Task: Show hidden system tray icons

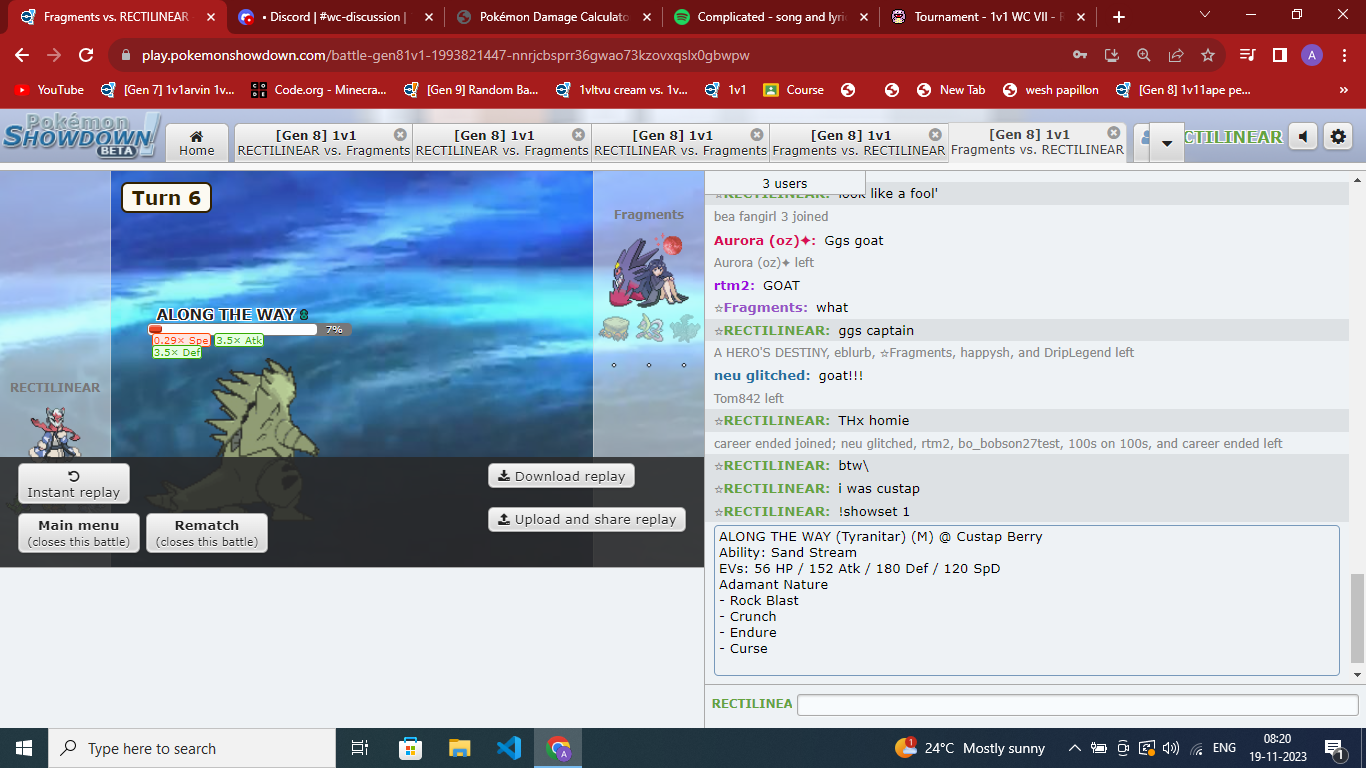Action: [1074, 748]
